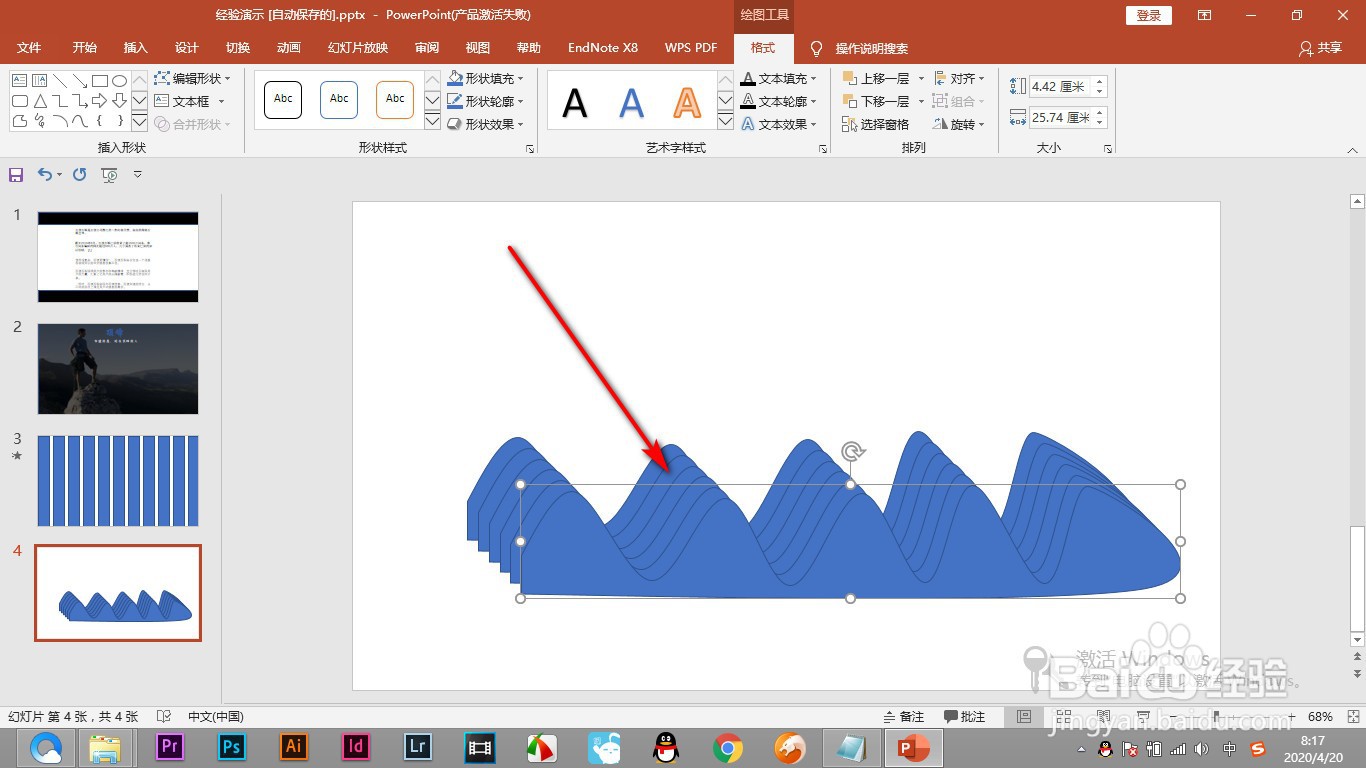1366x768 pixels.
Task: Undo the last action
Action: [x=44, y=175]
